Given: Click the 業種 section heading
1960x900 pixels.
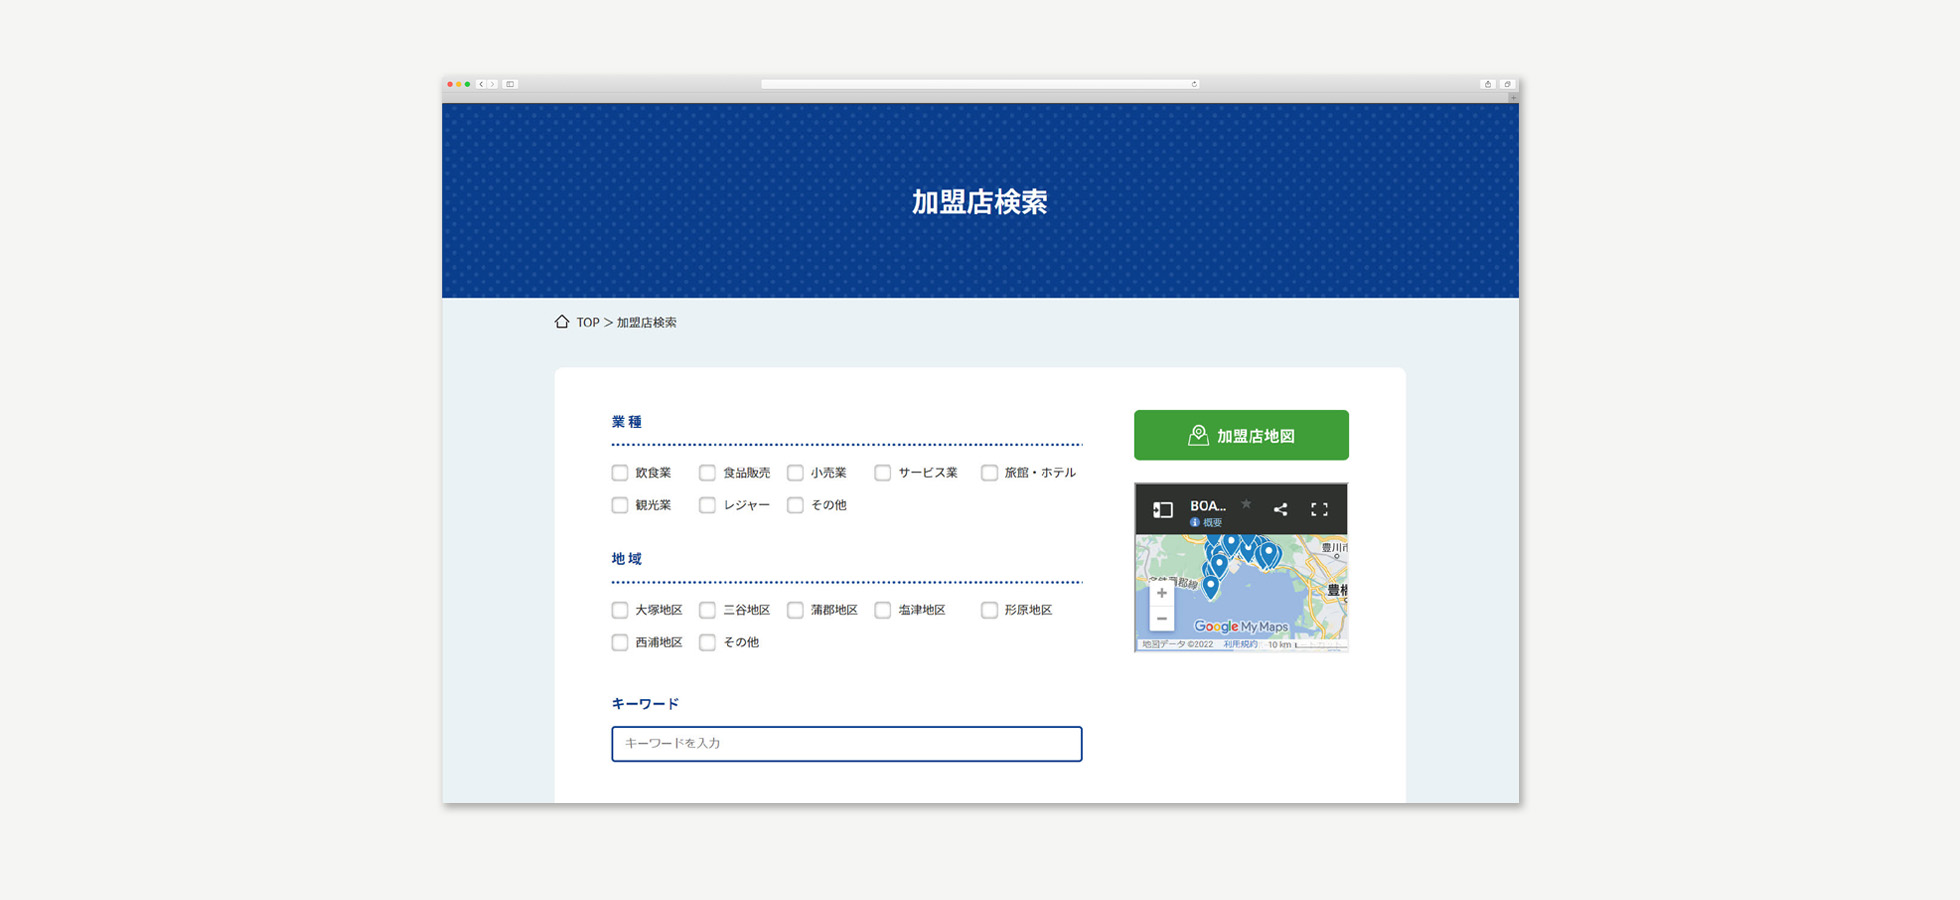Looking at the screenshot, I should (627, 422).
